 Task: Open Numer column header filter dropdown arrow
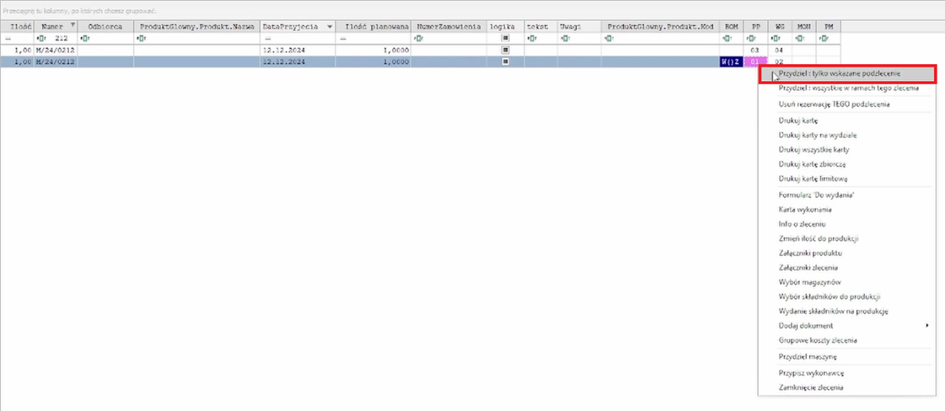pyautogui.click(x=71, y=25)
